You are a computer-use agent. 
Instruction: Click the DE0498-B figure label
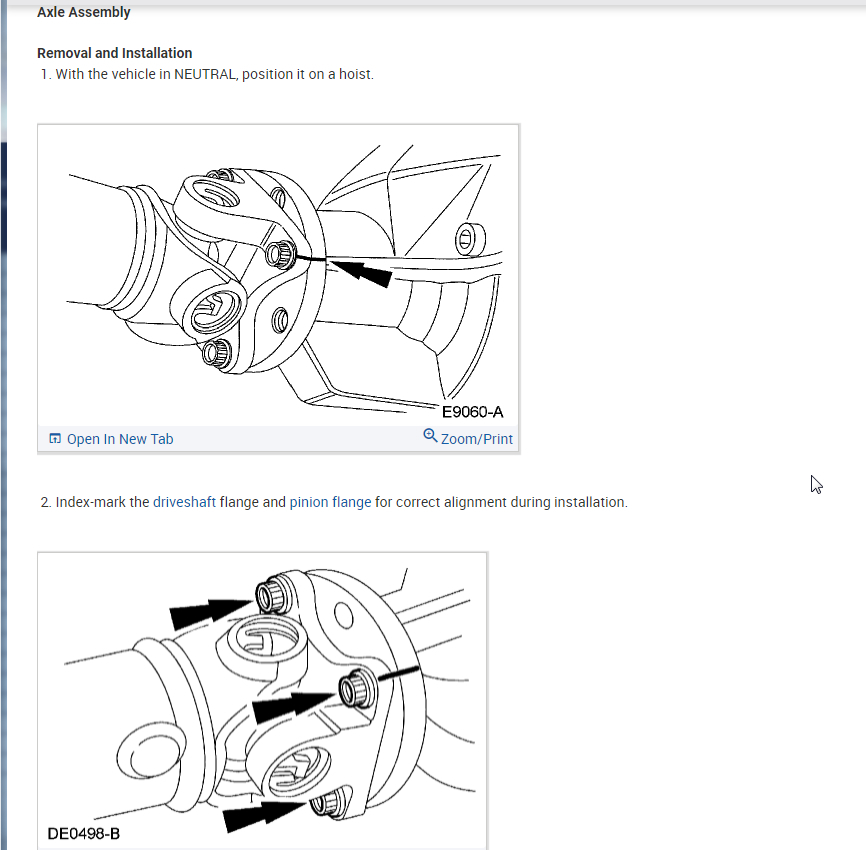[x=83, y=833]
